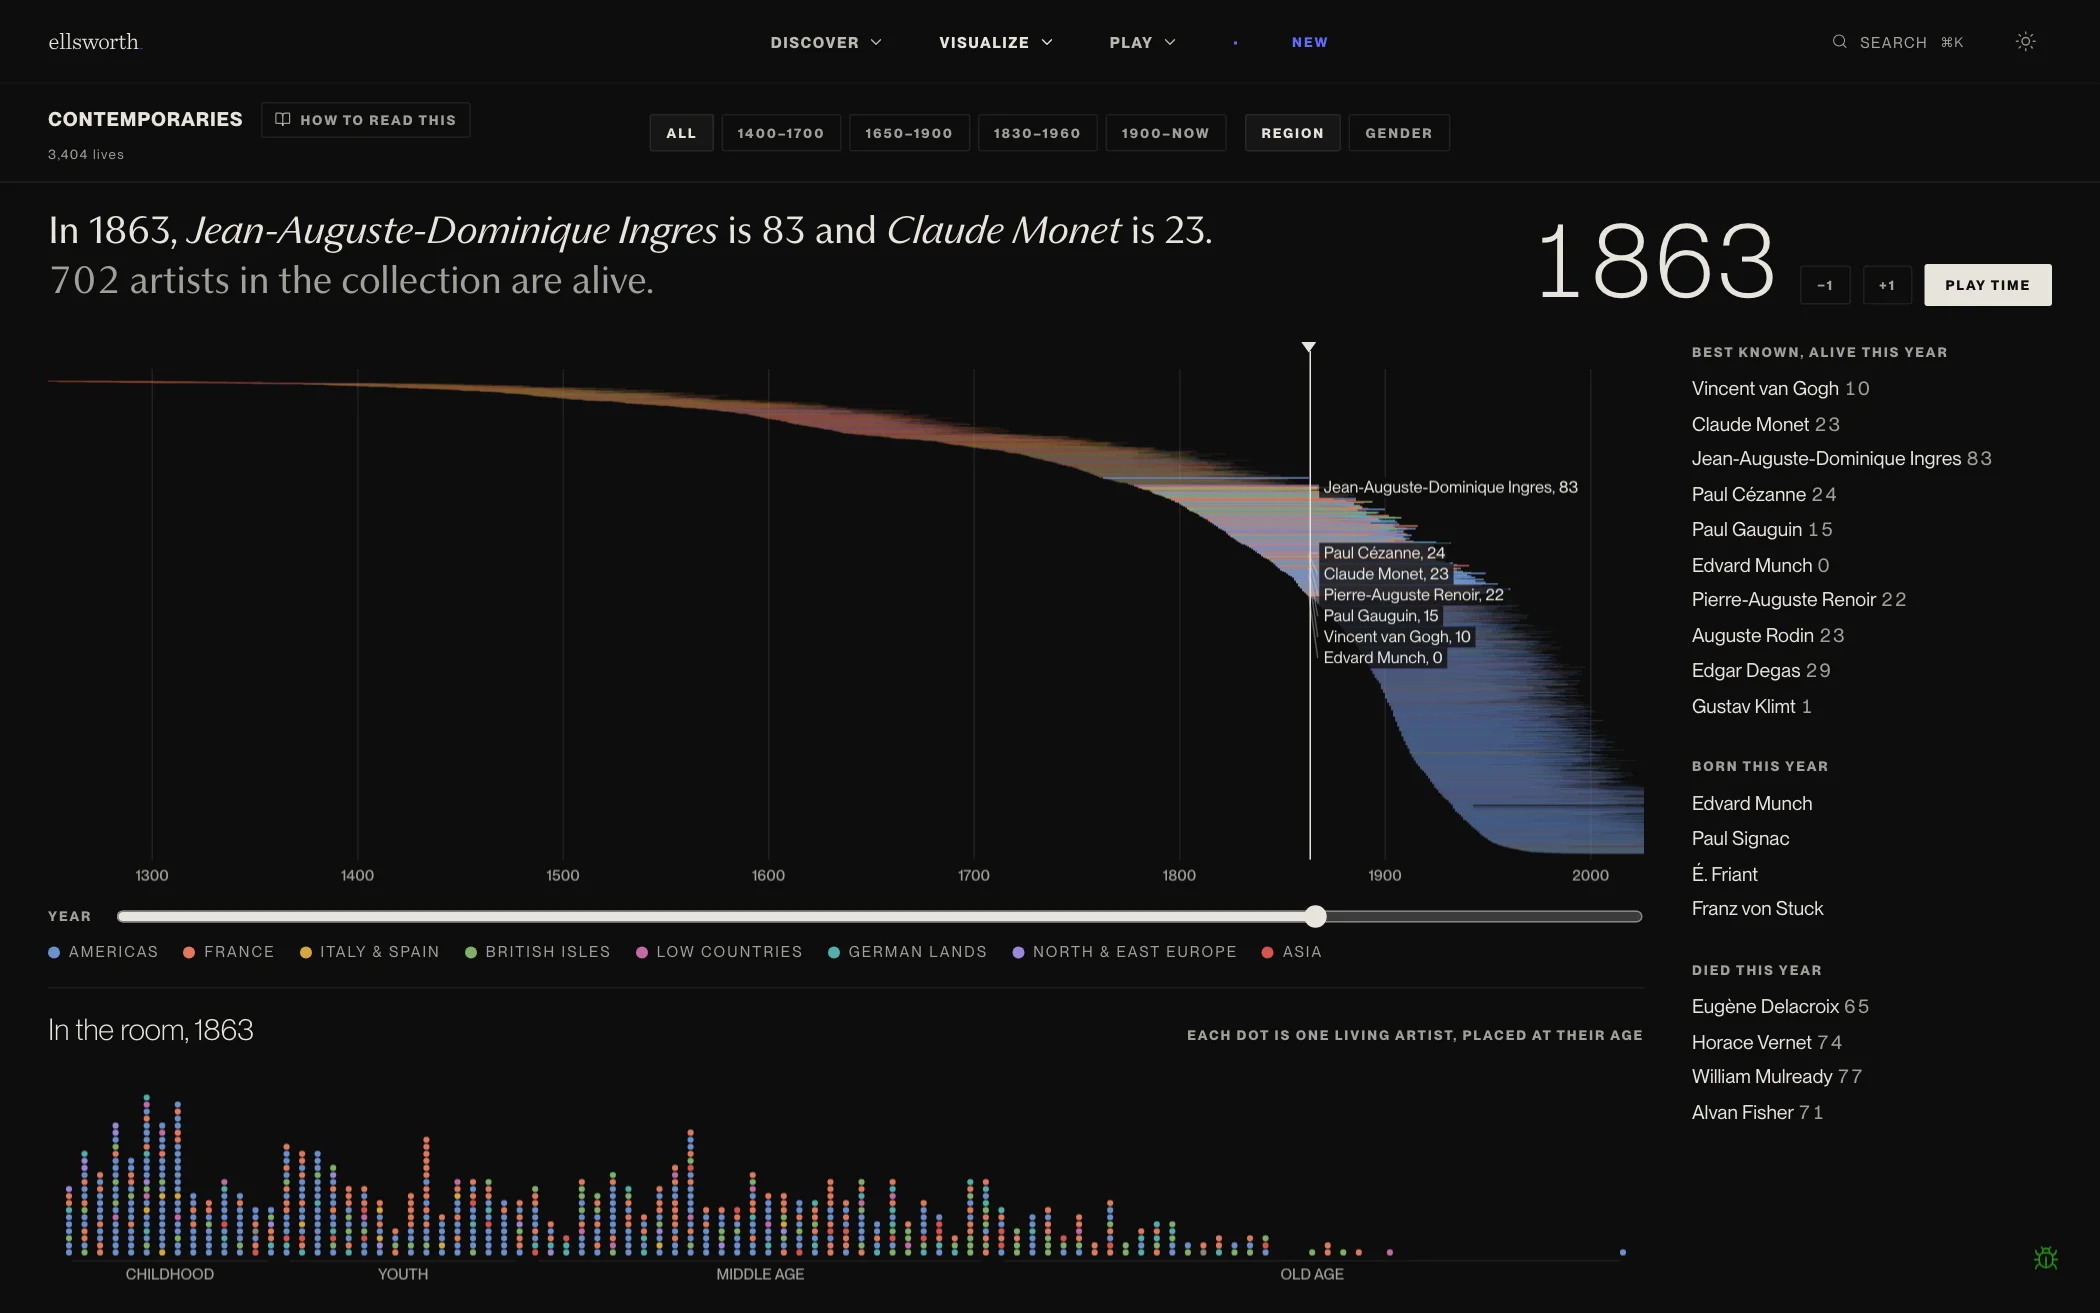Image resolution: width=2100 pixels, height=1313 pixels.
Task: Click the lone blue dot at far old age
Action: click(1622, 1252)
